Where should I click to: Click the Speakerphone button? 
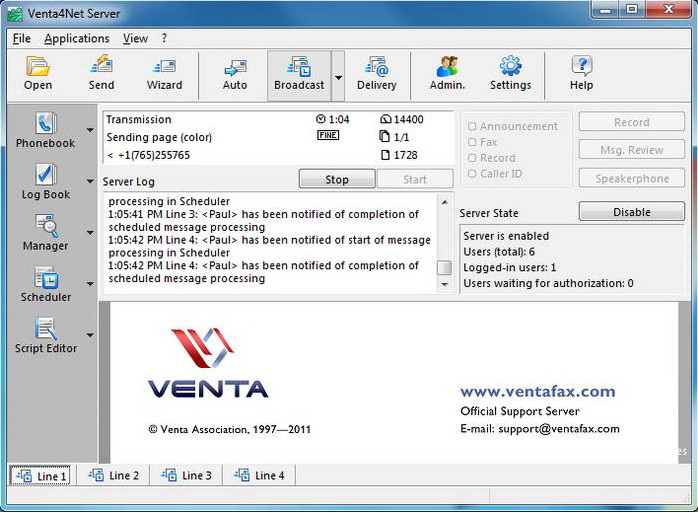coord(632,178)
